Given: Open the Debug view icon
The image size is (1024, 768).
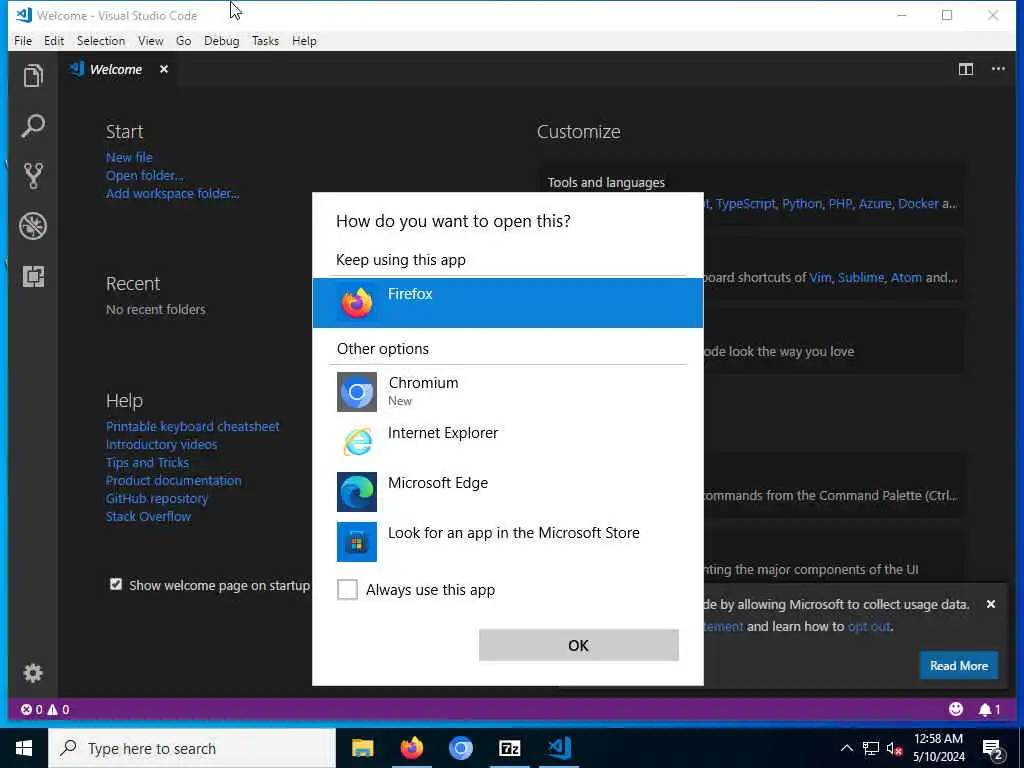Looking at the screenshot, I should pyautogui.click(x=33, y=226).
